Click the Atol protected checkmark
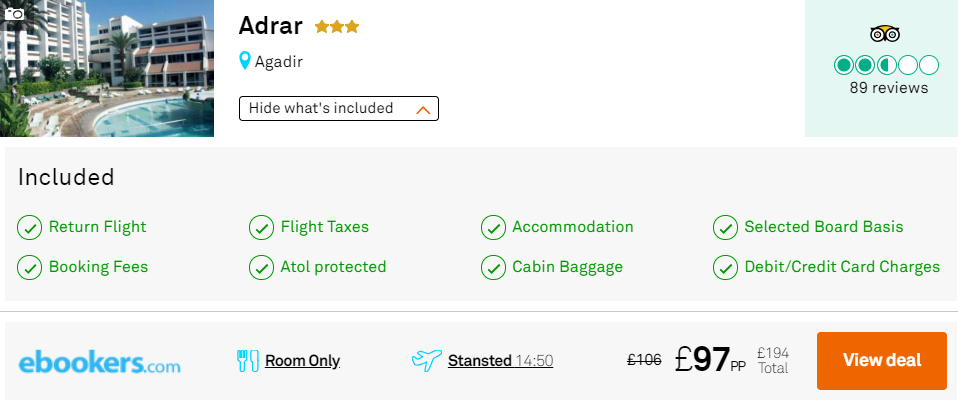The image size is (958, 402). 261,268
